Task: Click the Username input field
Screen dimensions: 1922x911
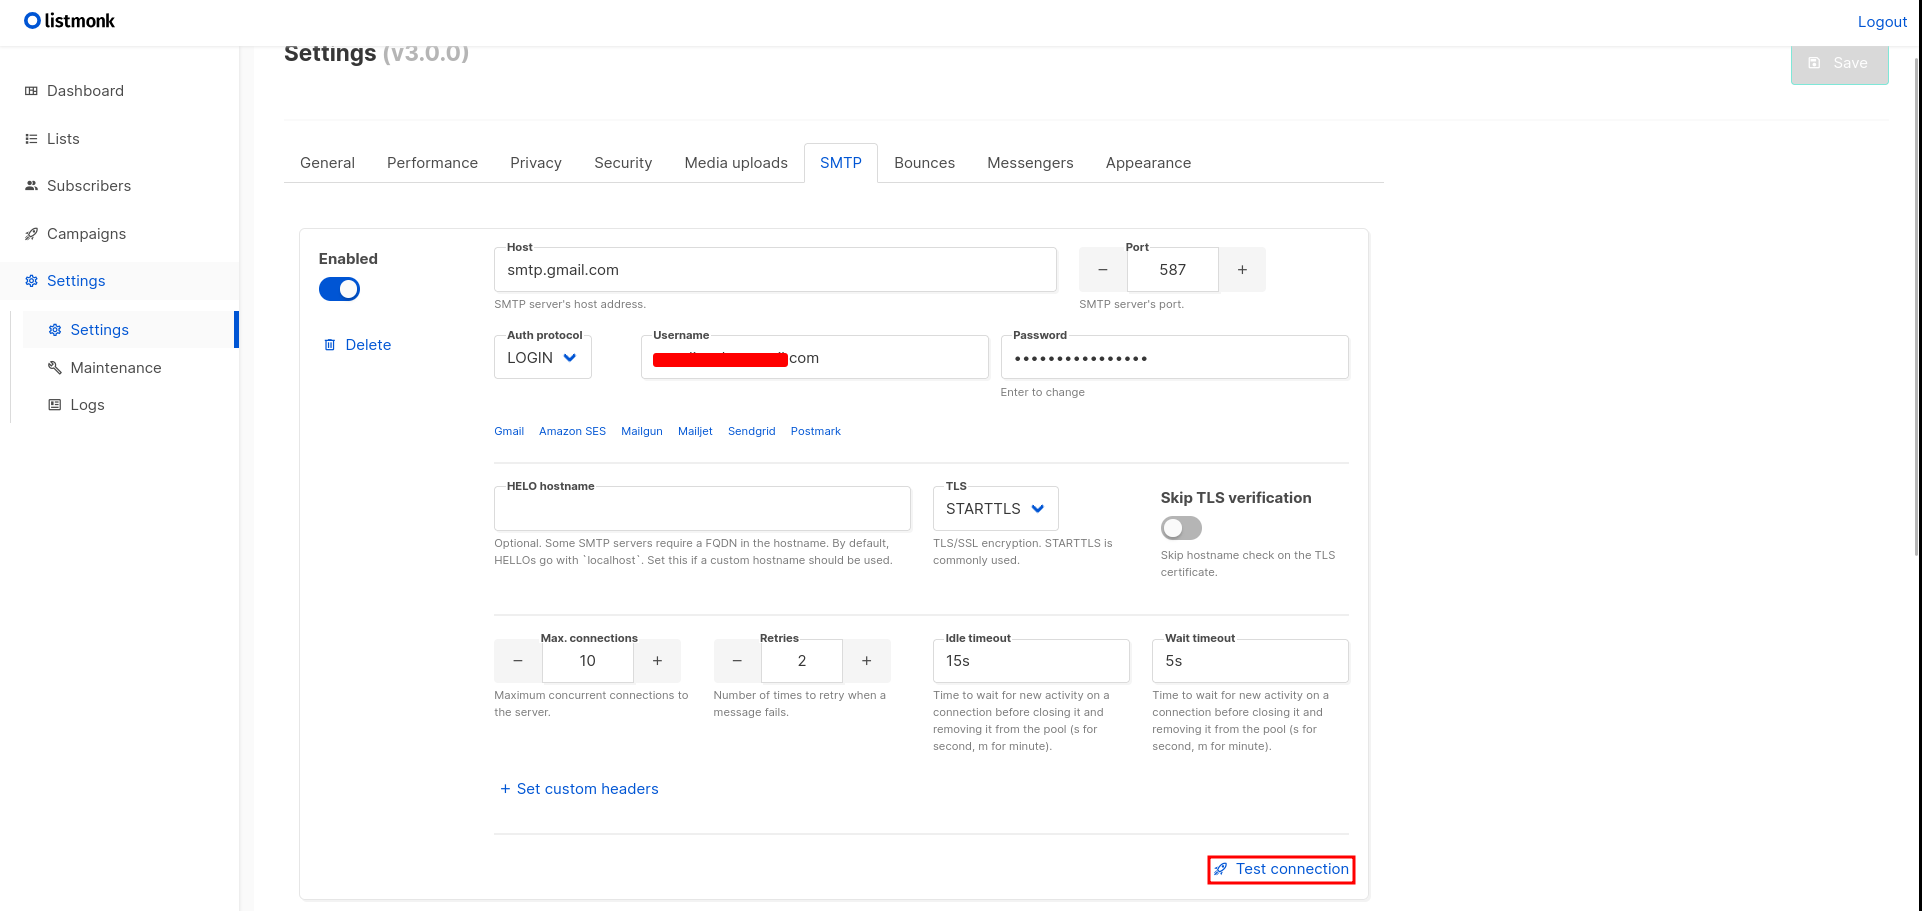Action: [x=814, y=358]
